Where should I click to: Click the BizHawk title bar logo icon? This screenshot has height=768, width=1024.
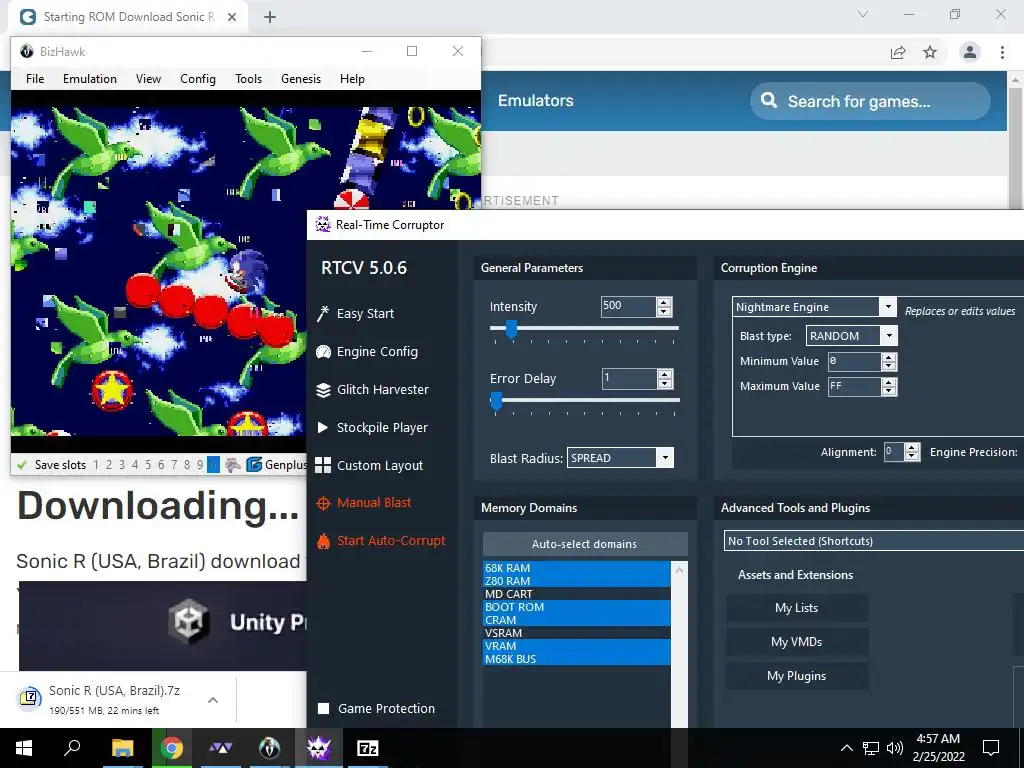[x=27, y=51]
